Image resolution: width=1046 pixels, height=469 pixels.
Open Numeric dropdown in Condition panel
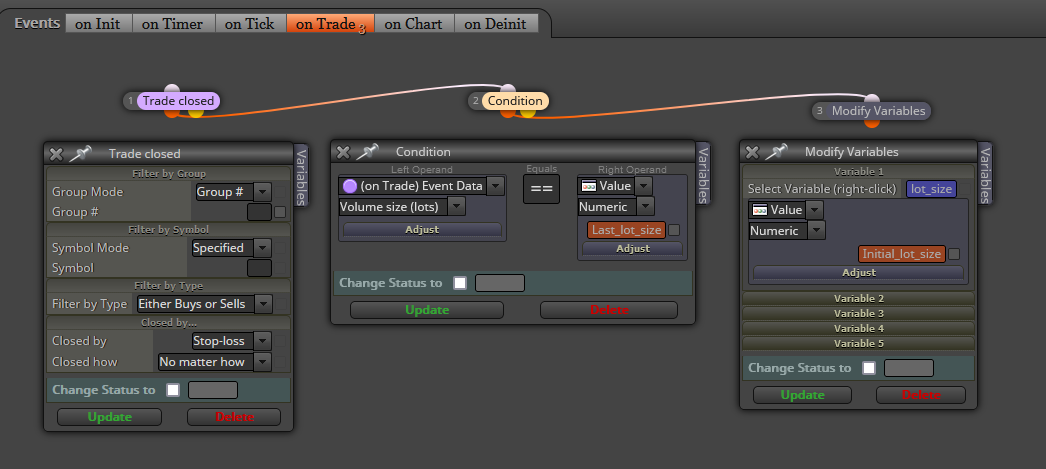[616, 207]
